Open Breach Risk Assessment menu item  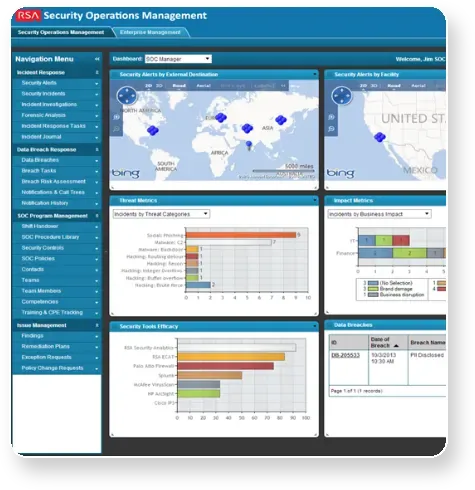(53, 181)
